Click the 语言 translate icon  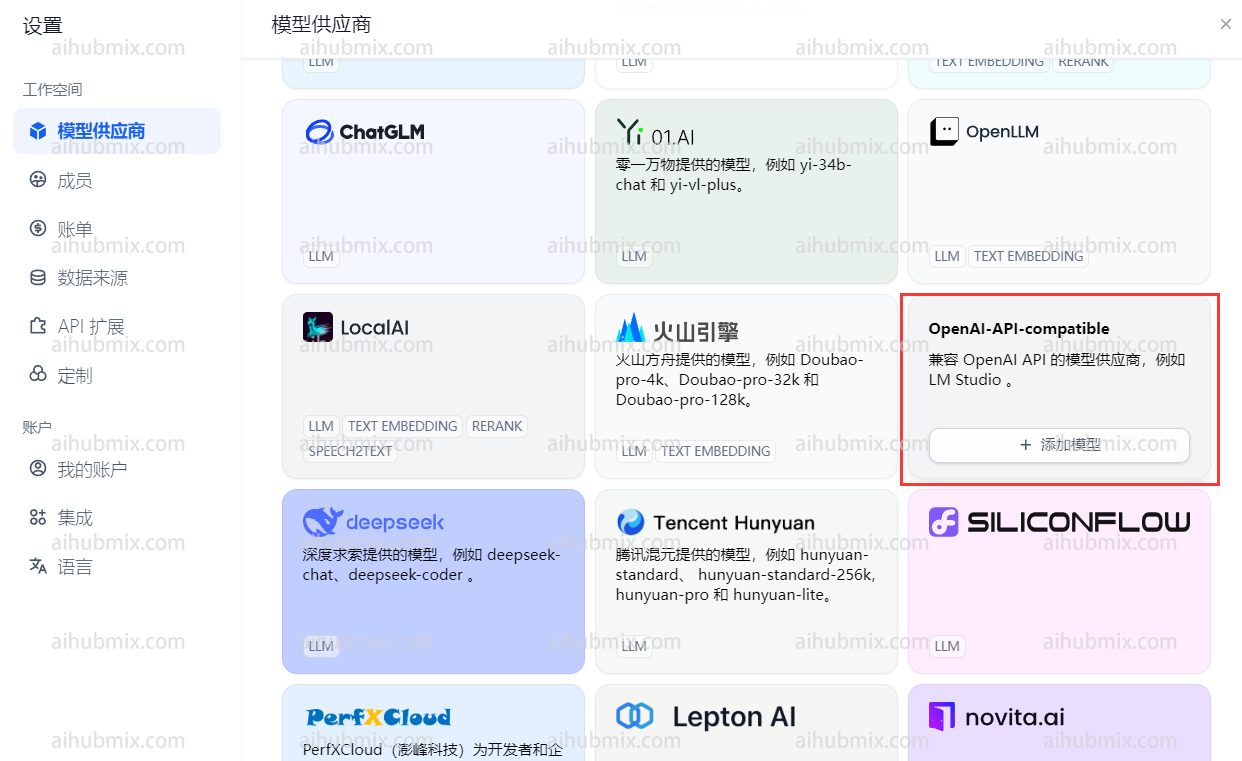click(x=38, y=566)
